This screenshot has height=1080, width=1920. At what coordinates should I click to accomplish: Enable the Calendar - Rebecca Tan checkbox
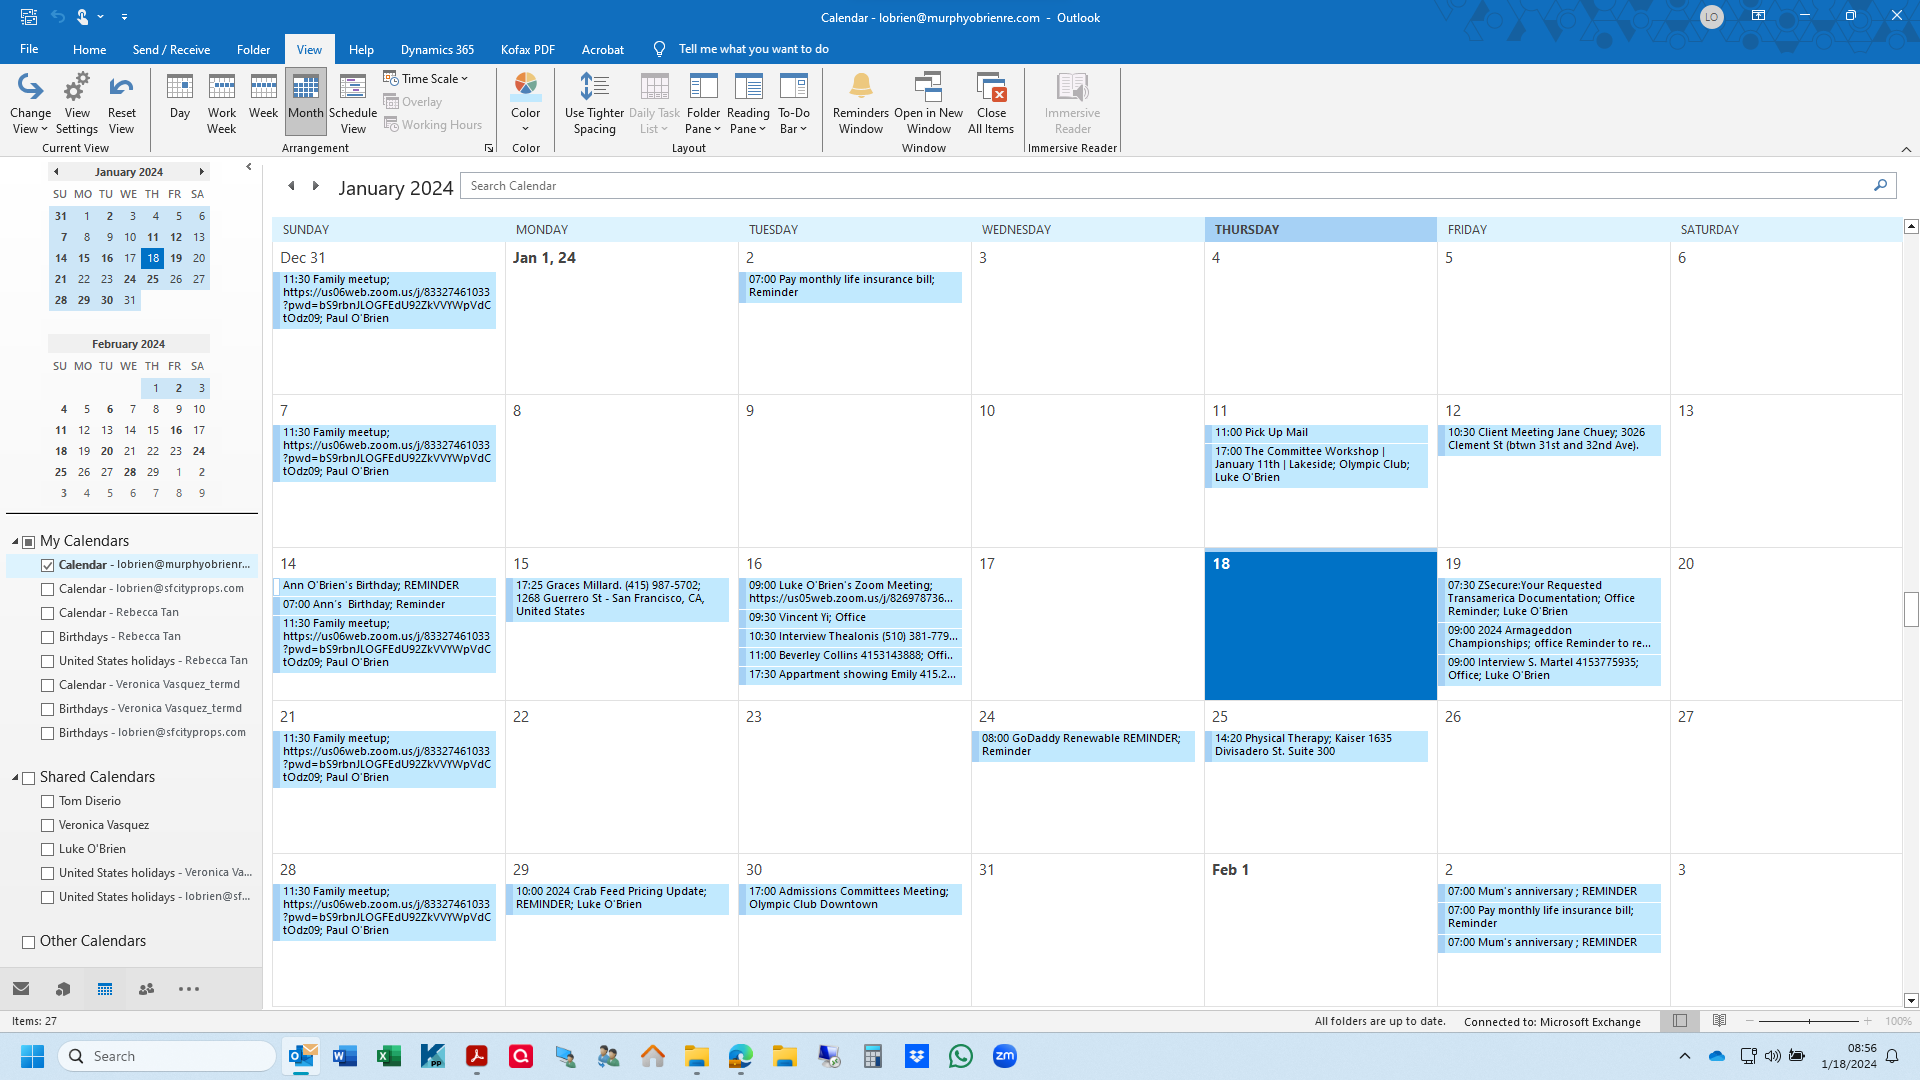[47, 612]
